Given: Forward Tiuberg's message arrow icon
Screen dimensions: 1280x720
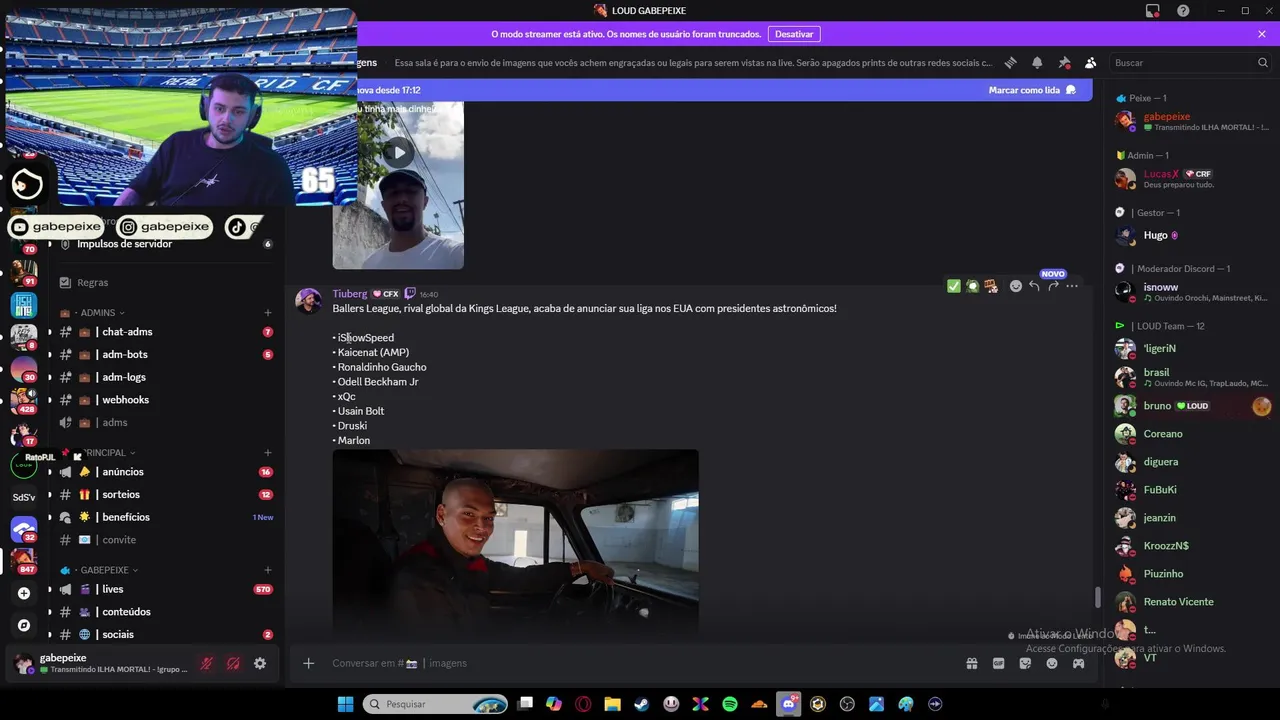Looking at the screenshot, I should [x=1053, y=286].
